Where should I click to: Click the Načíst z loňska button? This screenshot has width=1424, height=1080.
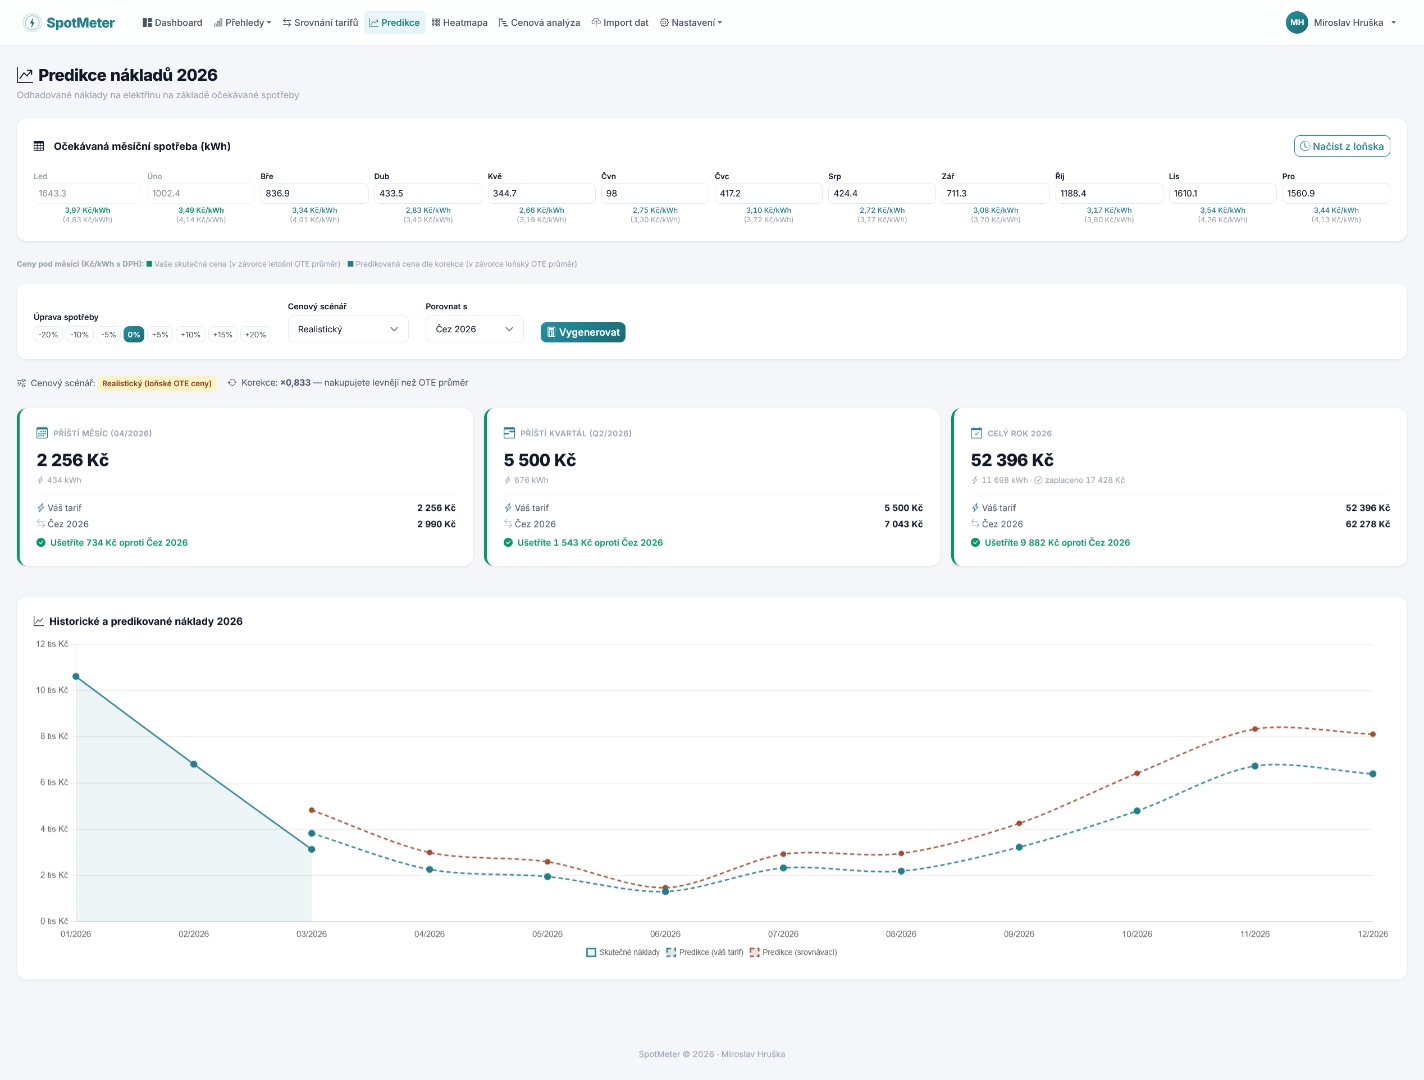pos(1341,146)
